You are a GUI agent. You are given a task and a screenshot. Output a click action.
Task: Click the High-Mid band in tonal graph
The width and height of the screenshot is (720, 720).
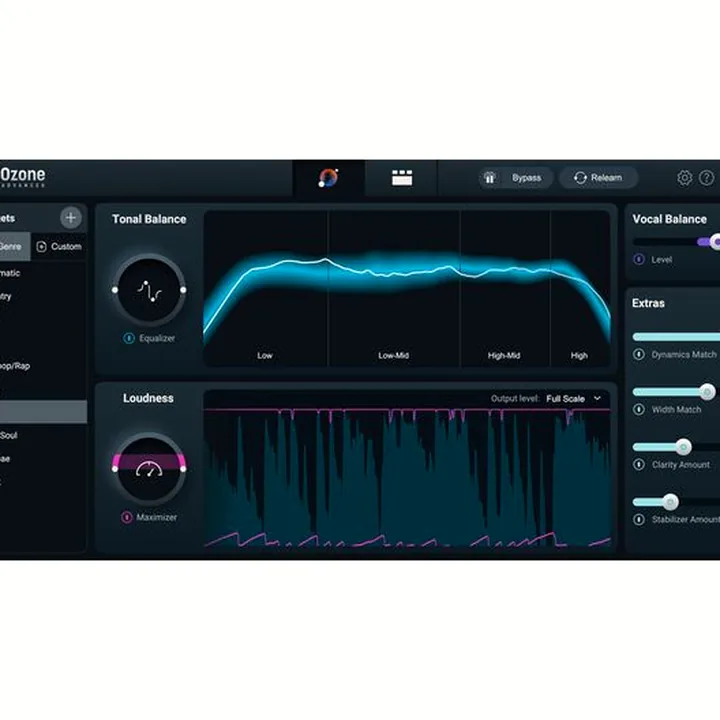click(505, 288)
